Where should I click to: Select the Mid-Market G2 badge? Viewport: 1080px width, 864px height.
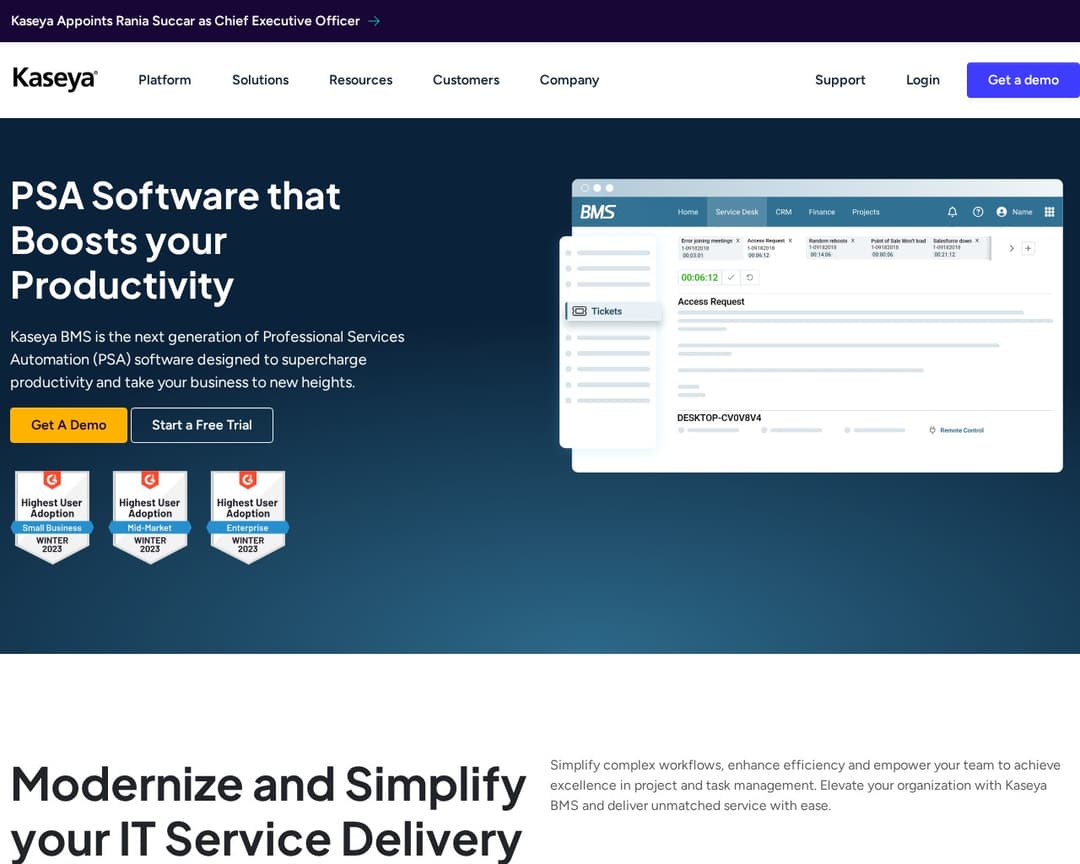point(150,517)
